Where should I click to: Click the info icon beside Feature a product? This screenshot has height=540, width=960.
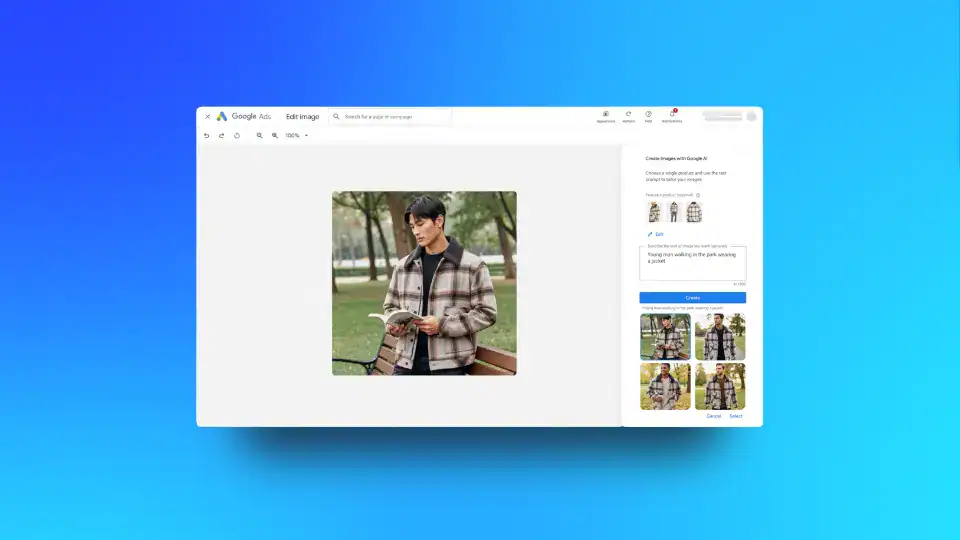[x=698, y=195]
